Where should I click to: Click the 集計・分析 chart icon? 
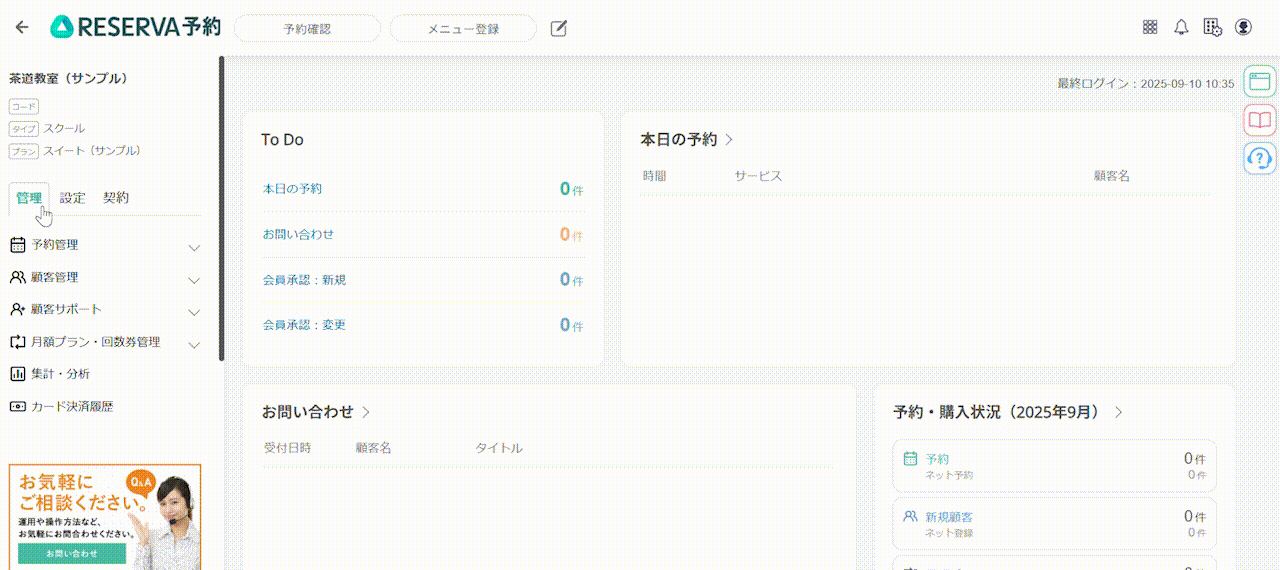pyautogui.click(x=17, y=374)
